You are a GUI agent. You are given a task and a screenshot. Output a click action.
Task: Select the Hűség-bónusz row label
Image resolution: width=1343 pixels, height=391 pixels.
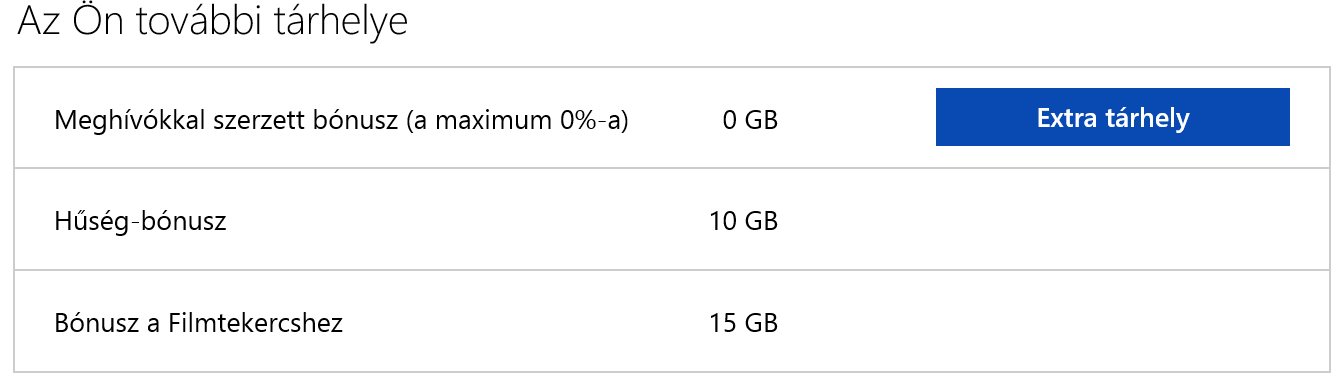tap(140, 221)
